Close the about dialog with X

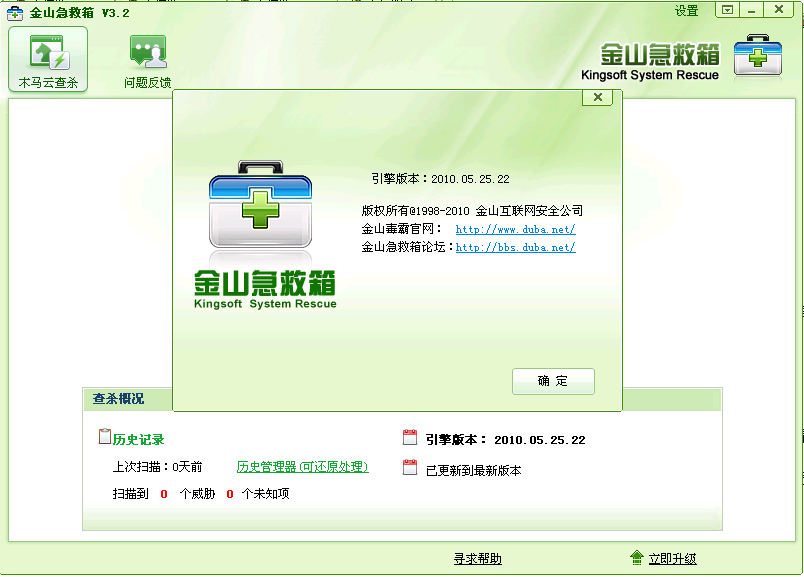tap(597, 97)
